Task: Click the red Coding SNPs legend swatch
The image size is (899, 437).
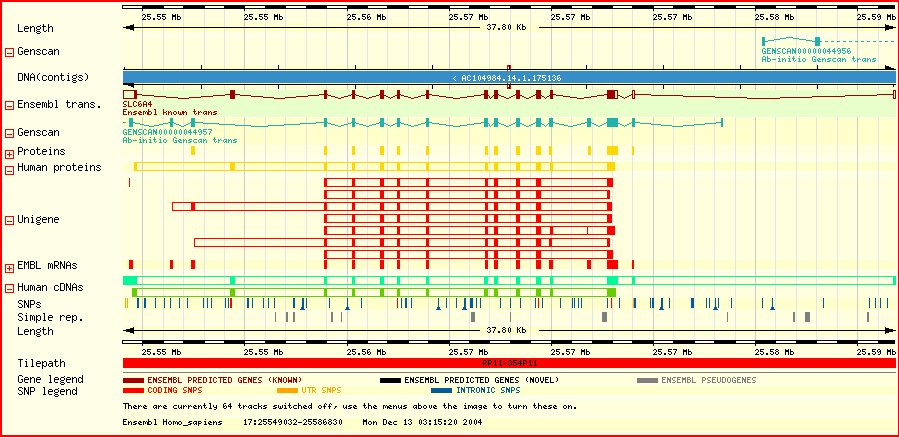Action: (133, 390)
